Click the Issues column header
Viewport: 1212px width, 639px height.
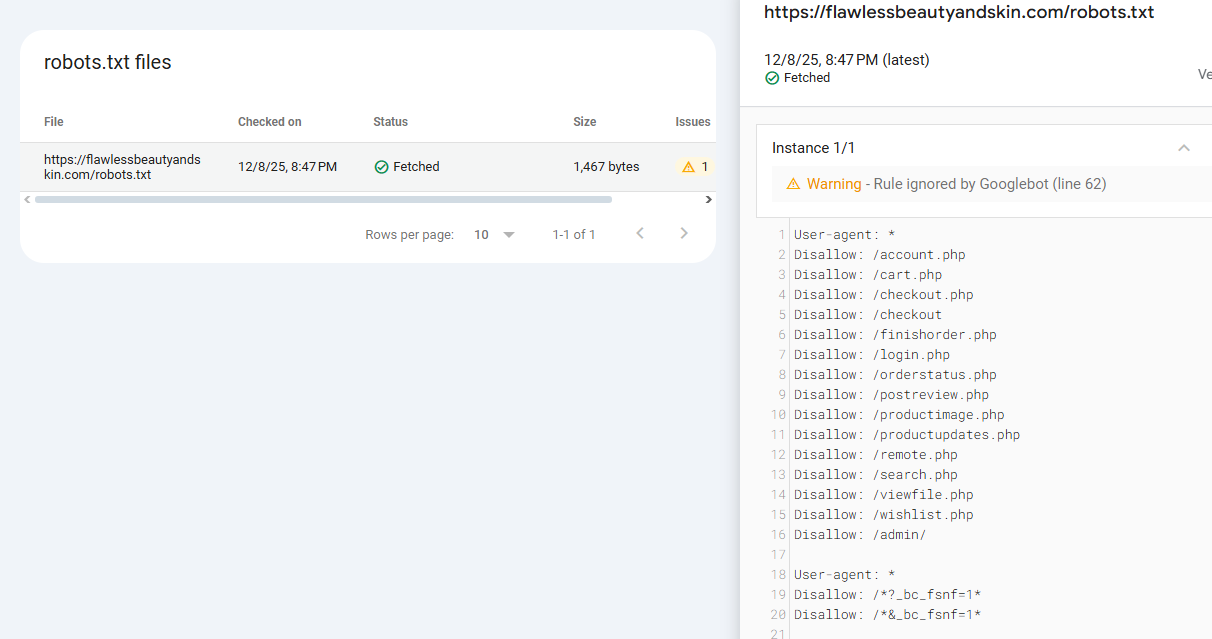692,122
